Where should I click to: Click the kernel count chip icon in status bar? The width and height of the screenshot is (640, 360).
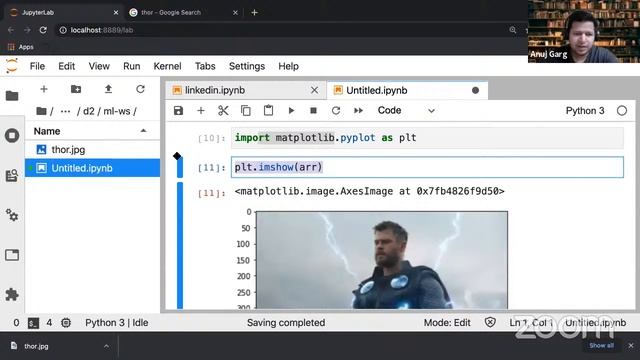click(66, 323)
